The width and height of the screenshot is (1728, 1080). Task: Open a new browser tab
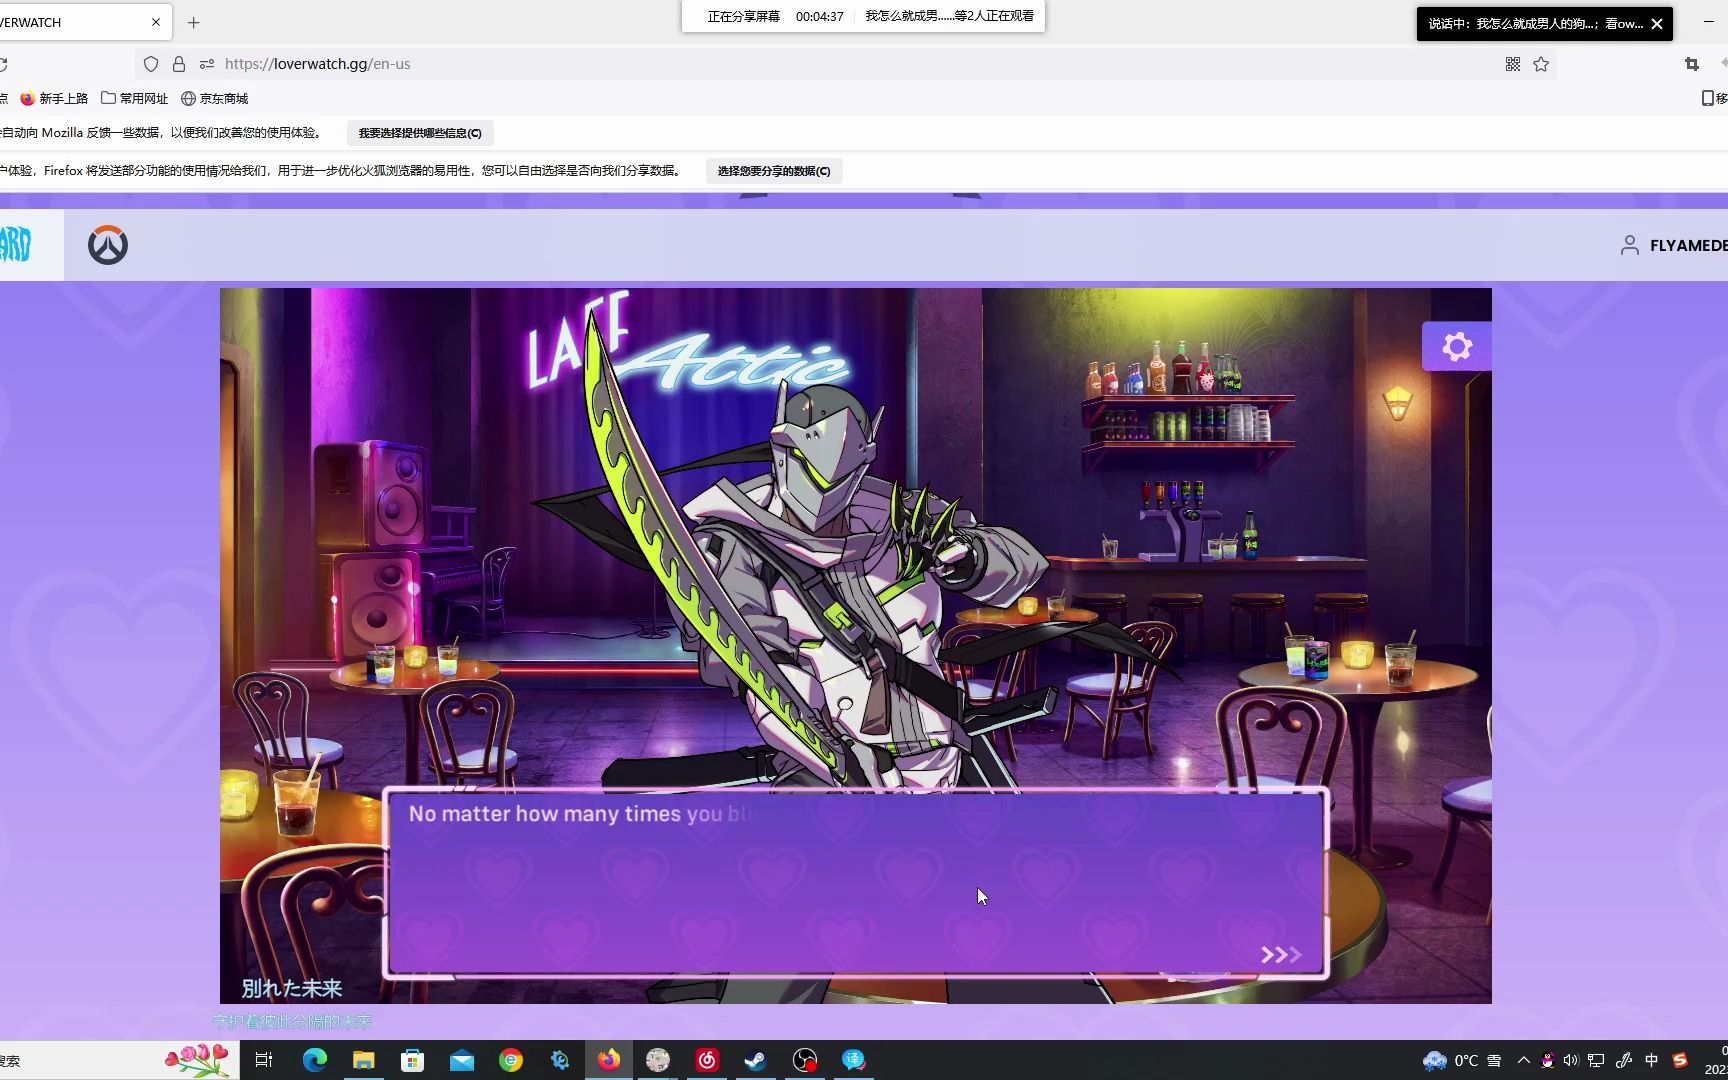(x=194, y=22)
